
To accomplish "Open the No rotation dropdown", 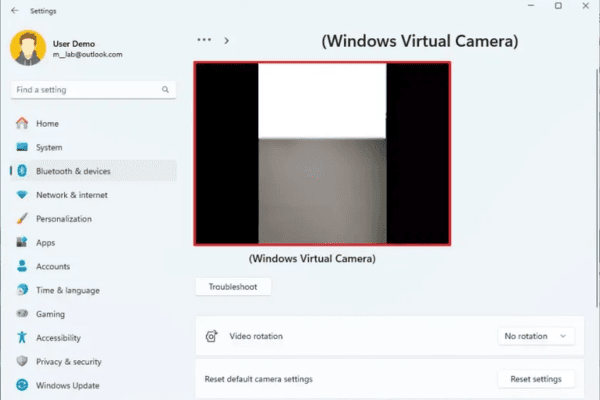I will [x=536, y=336].
